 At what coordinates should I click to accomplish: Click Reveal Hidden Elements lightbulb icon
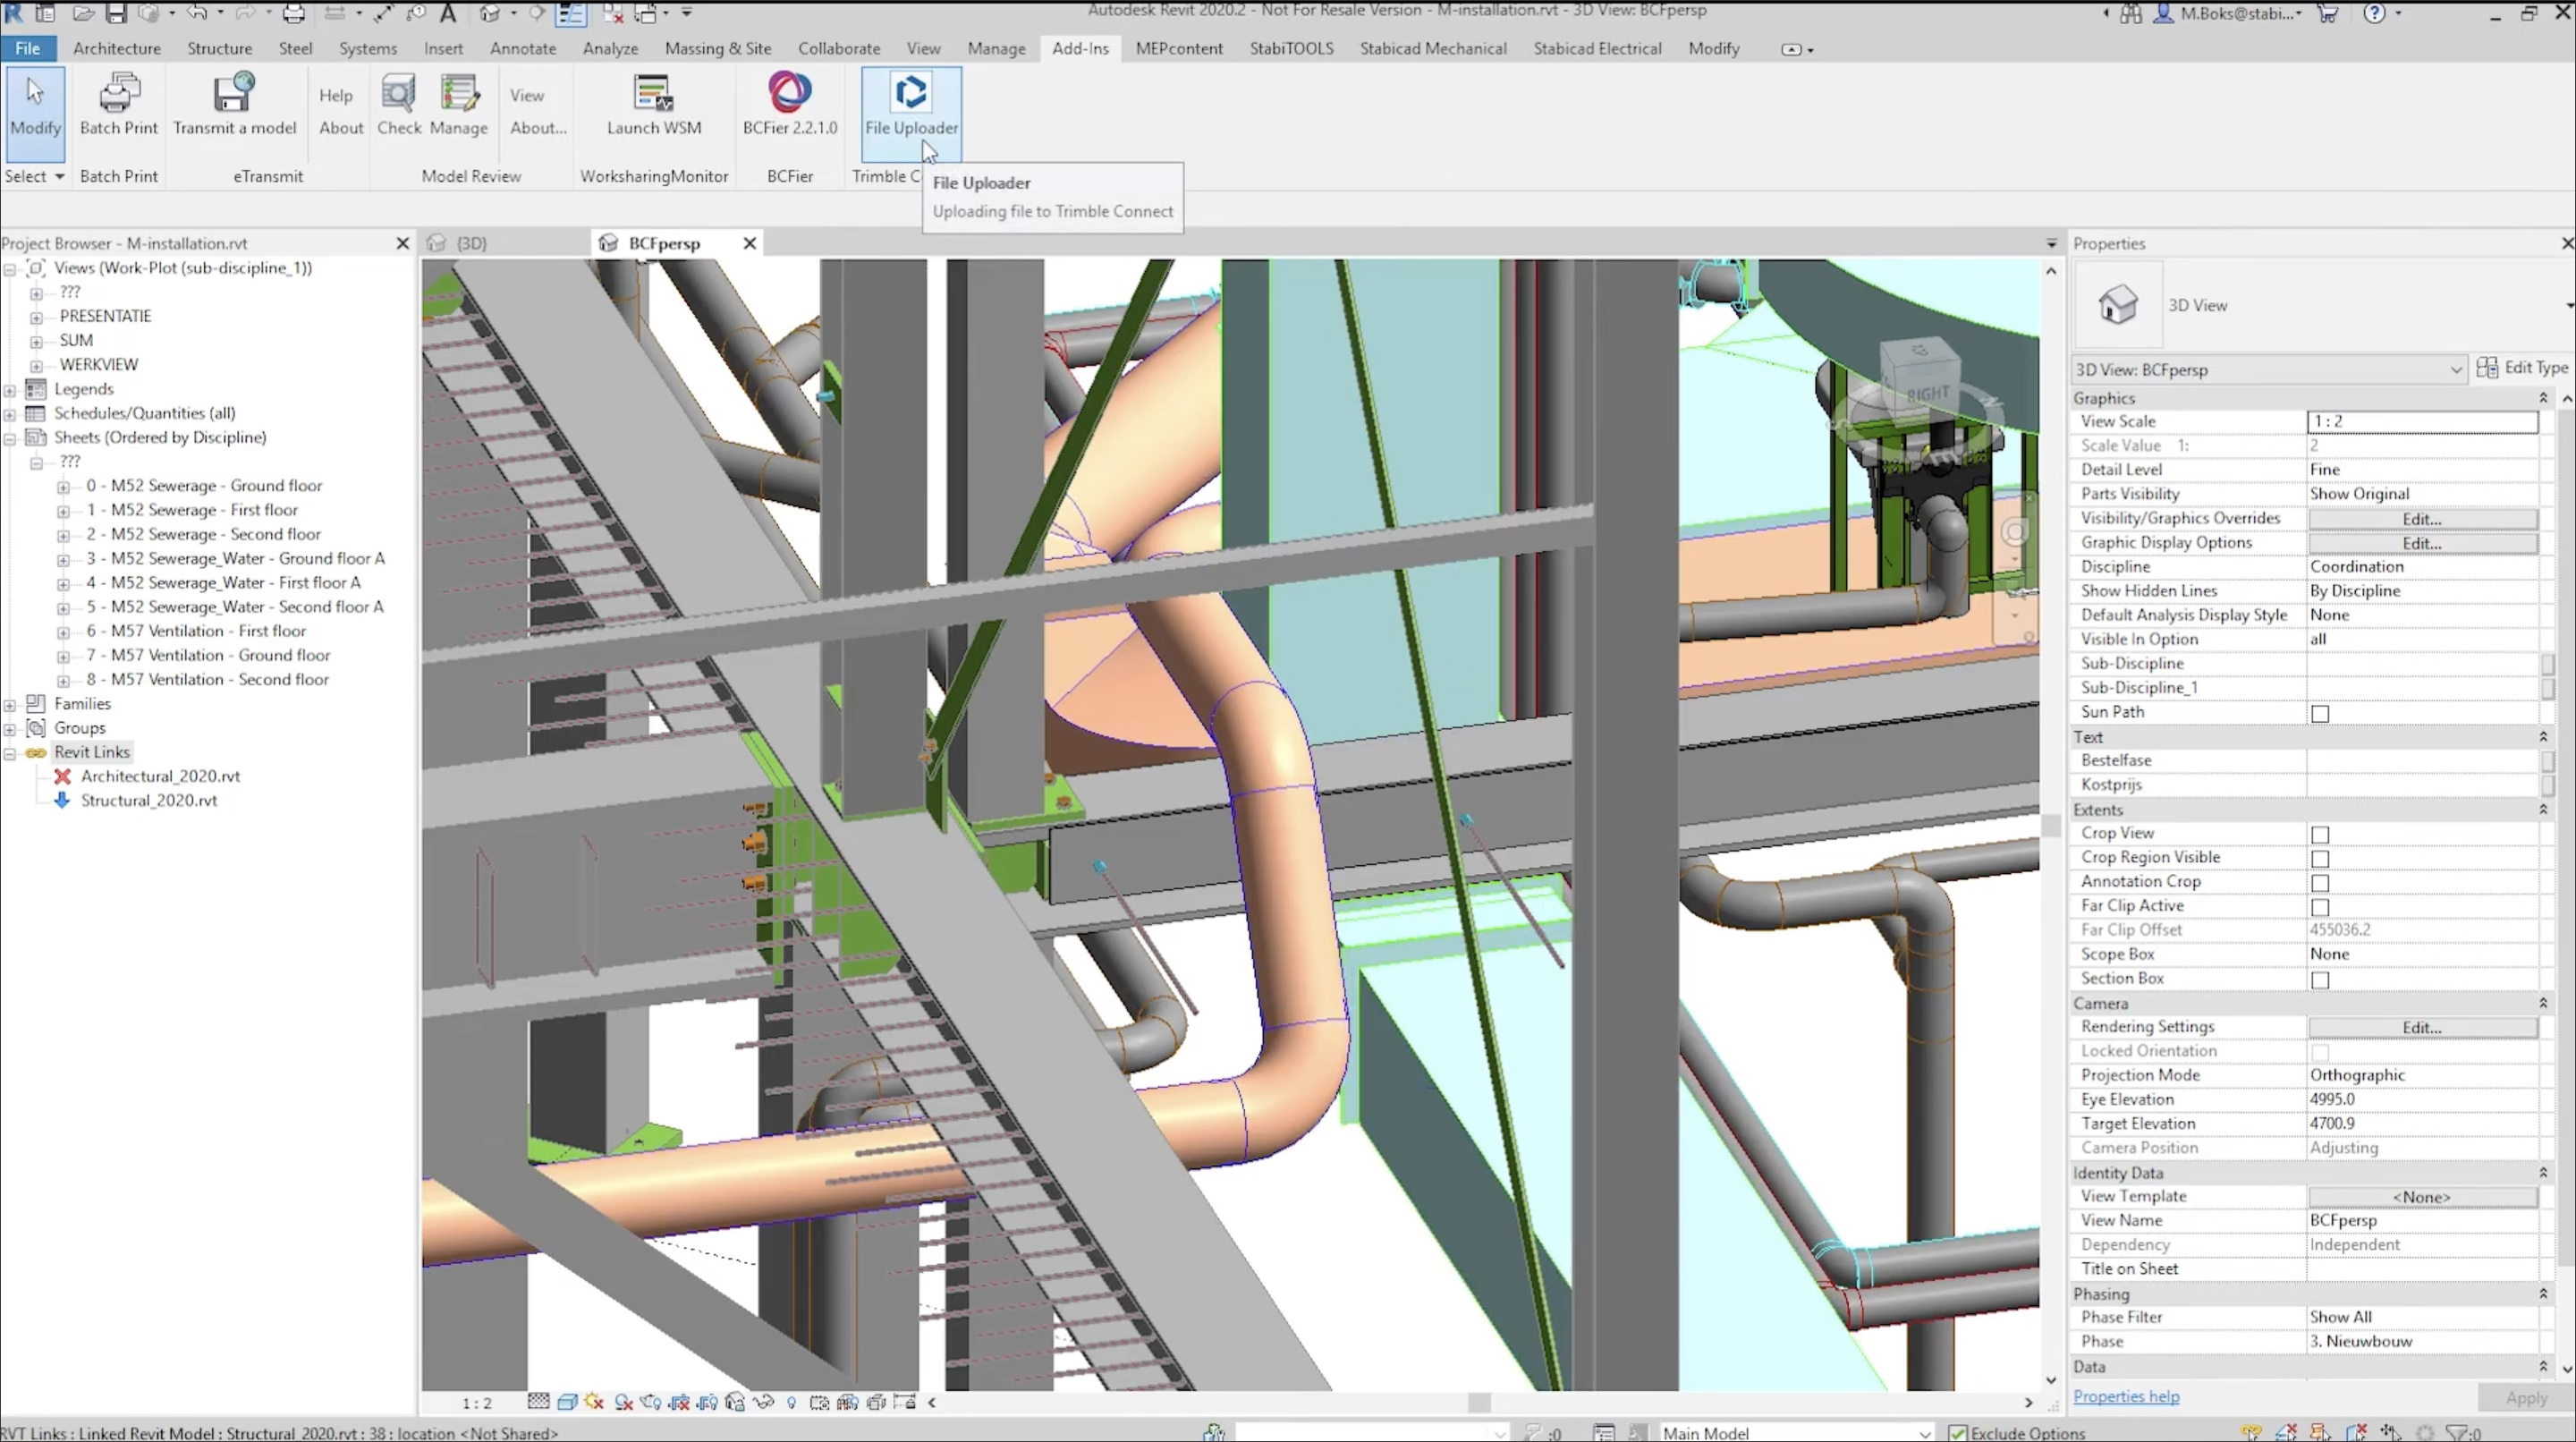coord(791,1402)
